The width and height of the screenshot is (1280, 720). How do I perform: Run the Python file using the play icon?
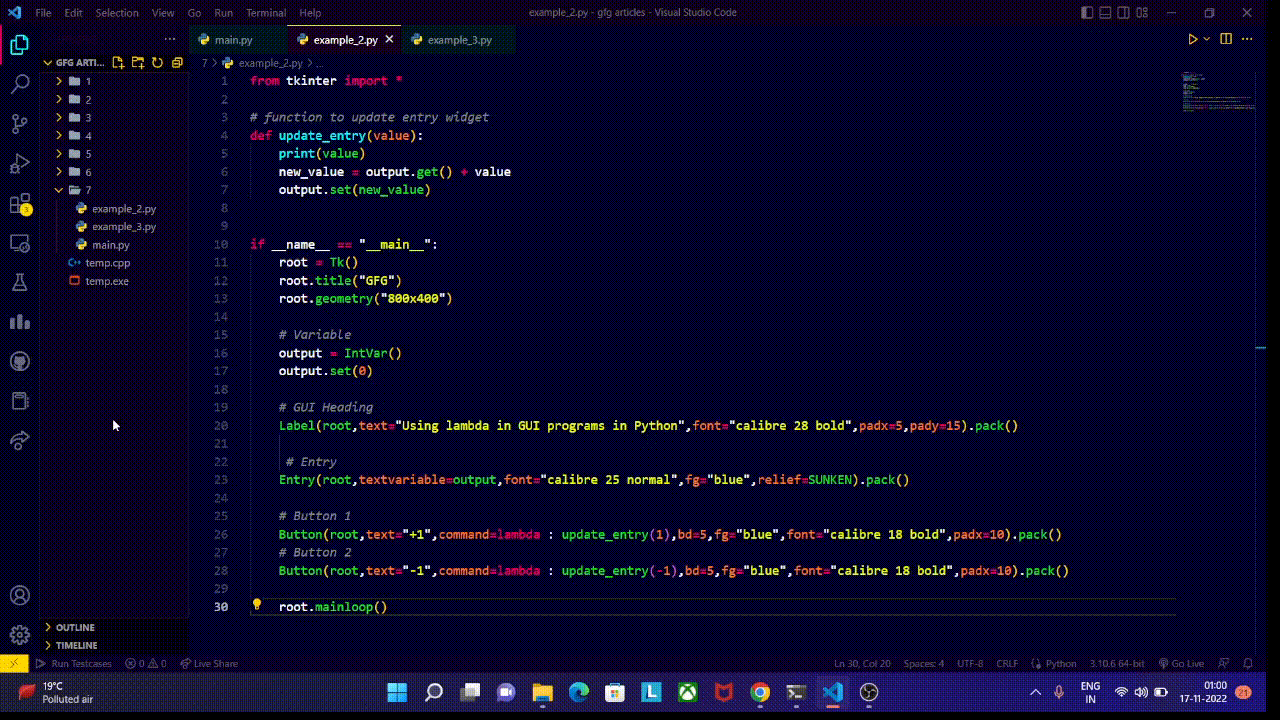(x=1191, y=39)
